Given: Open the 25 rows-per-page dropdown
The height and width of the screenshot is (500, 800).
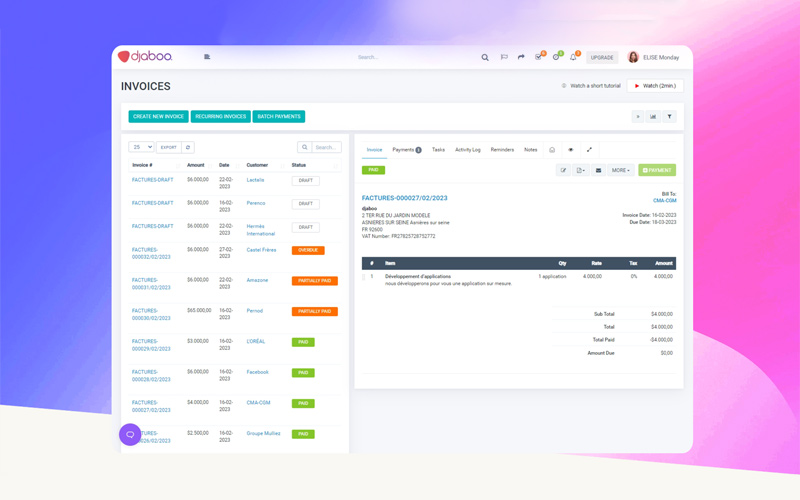Looking at the screenshot, I should pos(141,147).
